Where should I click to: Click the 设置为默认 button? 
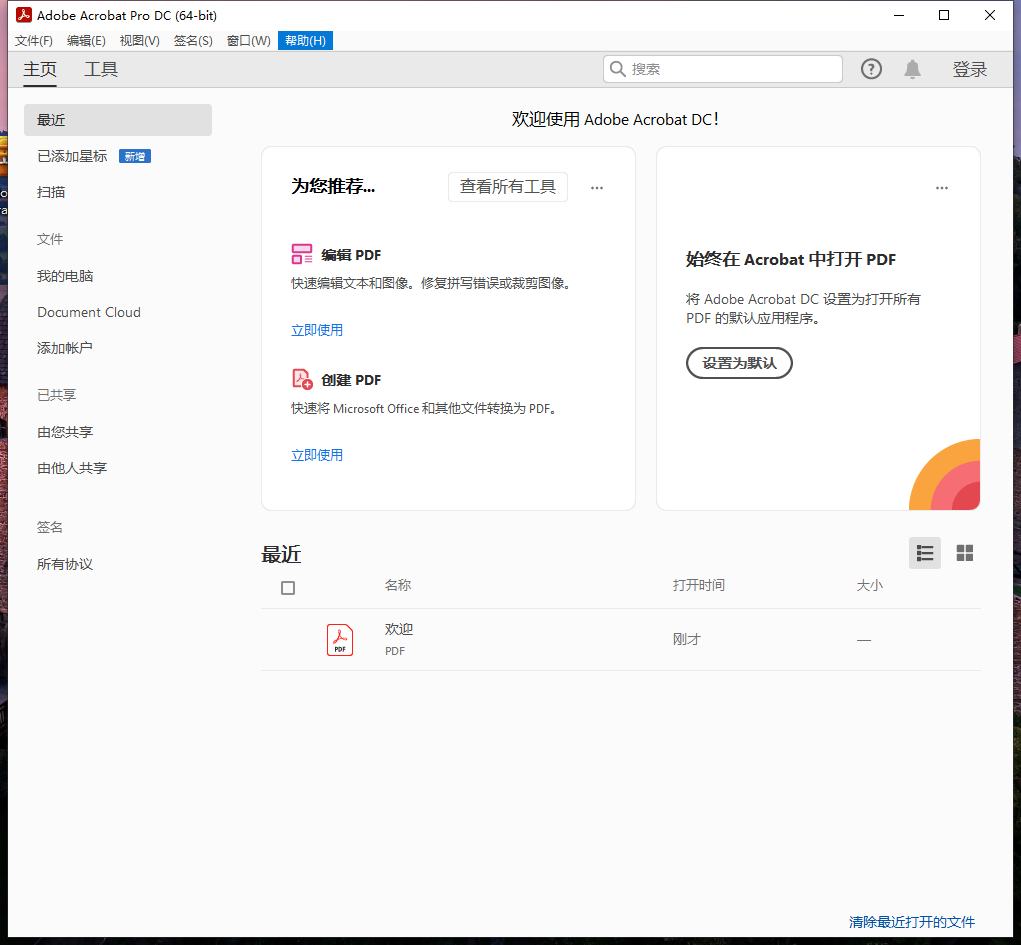[738, 362]
